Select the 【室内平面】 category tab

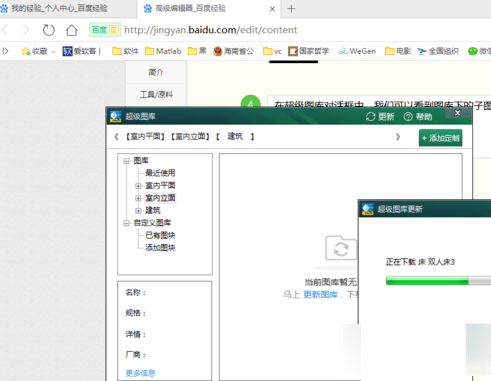coord(145,136)
